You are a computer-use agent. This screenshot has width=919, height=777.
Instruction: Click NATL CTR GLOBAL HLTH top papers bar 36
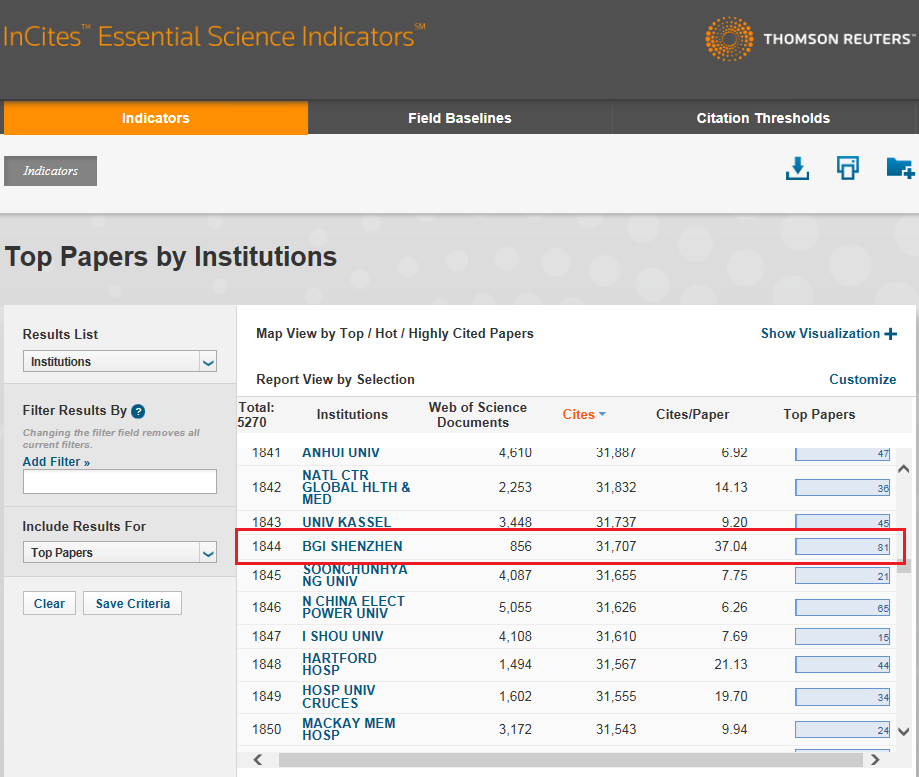[842, 488]
